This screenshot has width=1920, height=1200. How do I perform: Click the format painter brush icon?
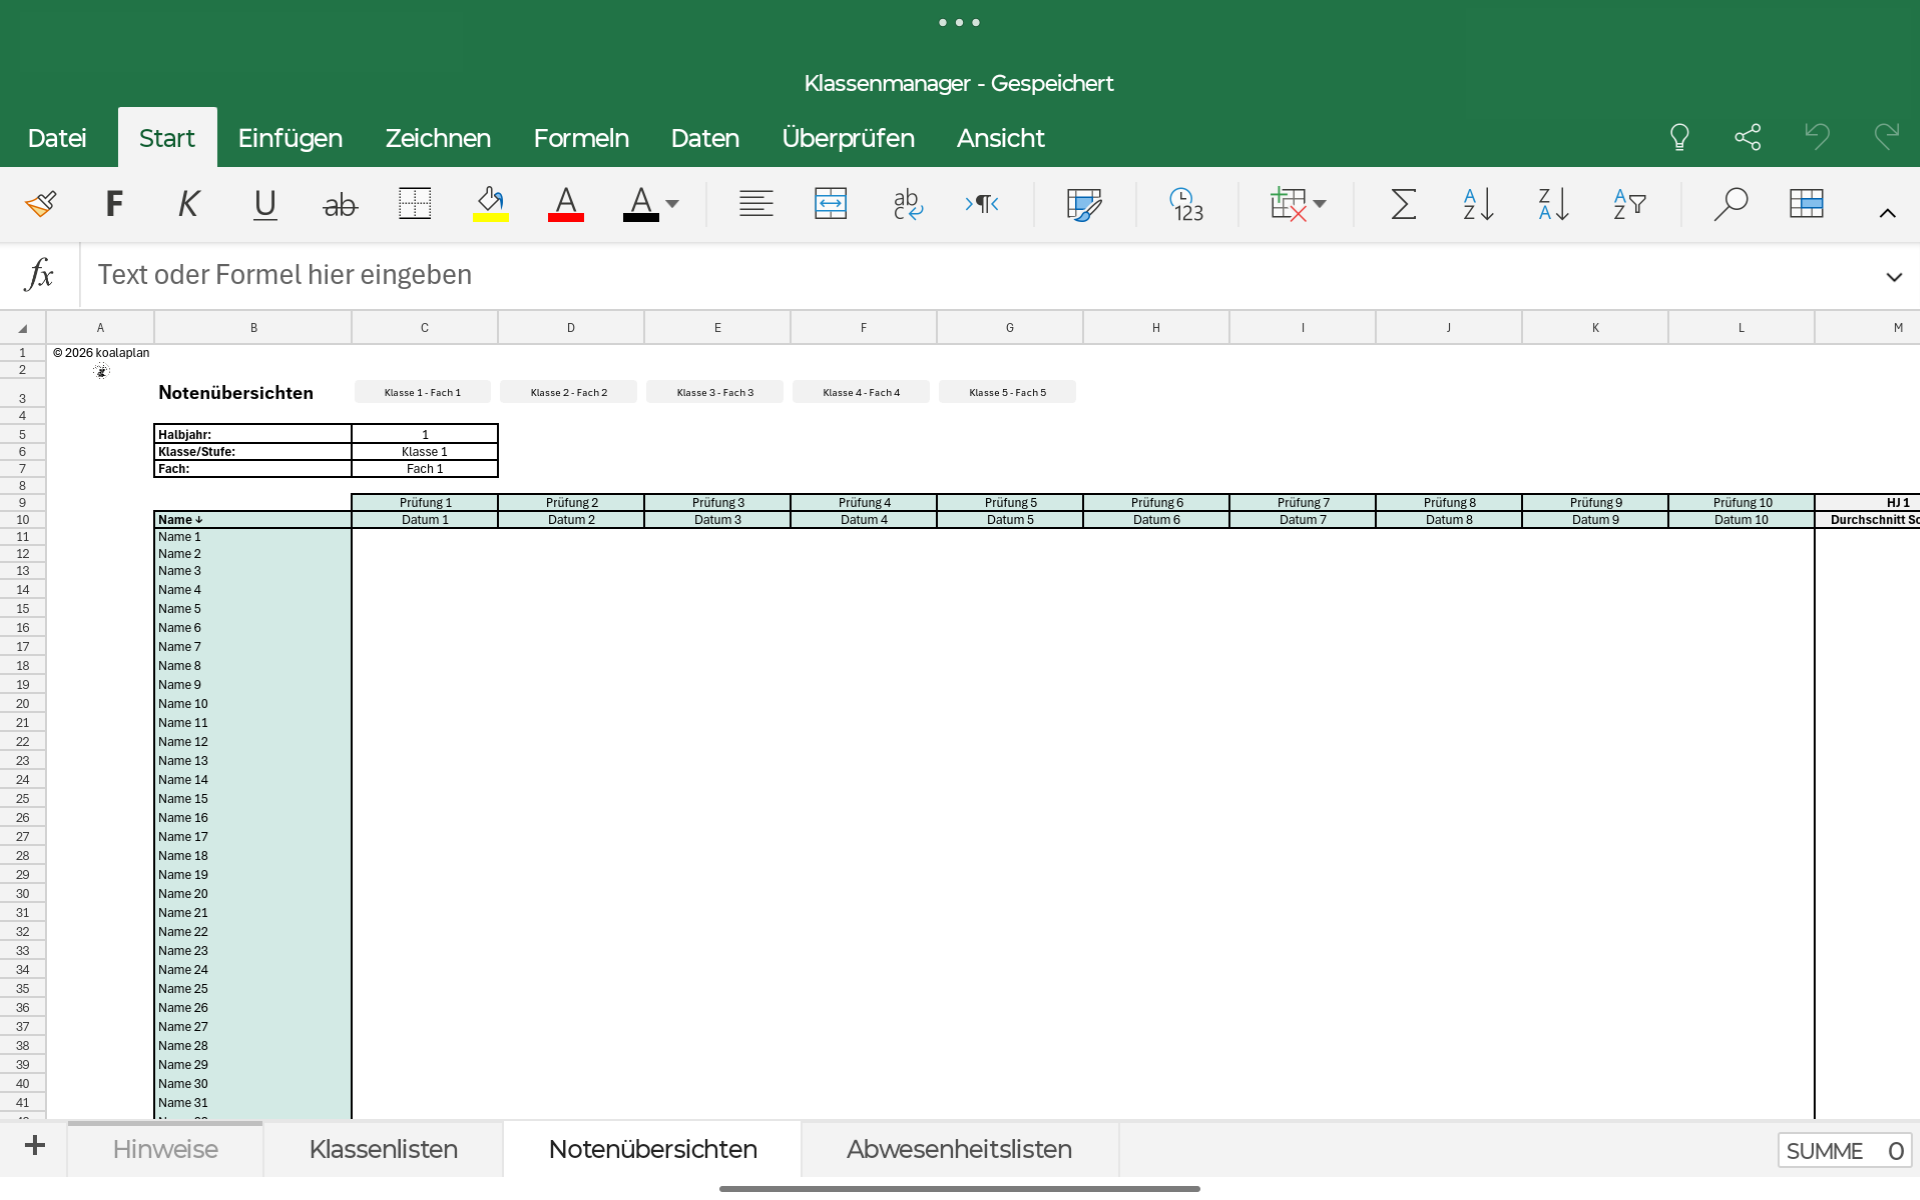pos(41,204)
